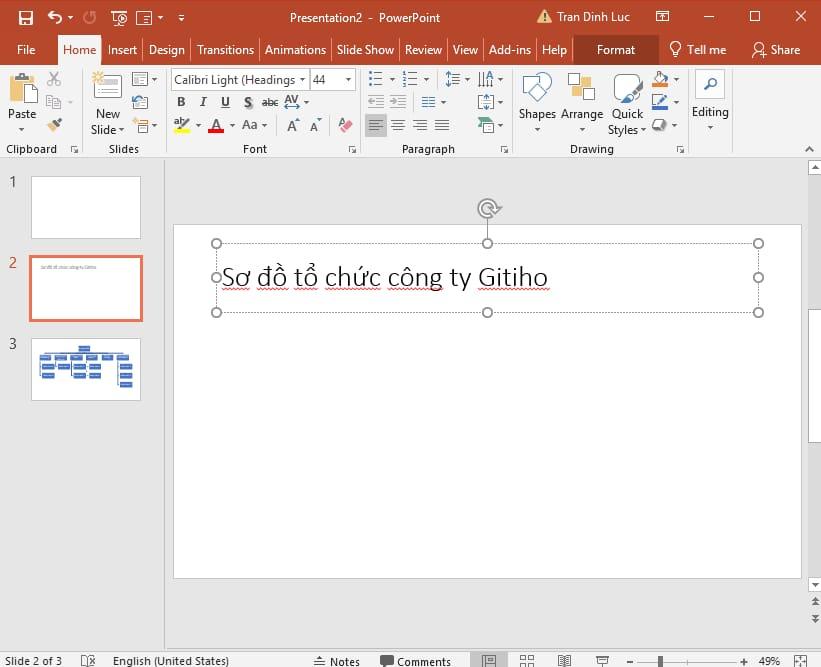The image size is (821, 667).
Task: Select the Italic formatting icon
Action: point(202,102)
